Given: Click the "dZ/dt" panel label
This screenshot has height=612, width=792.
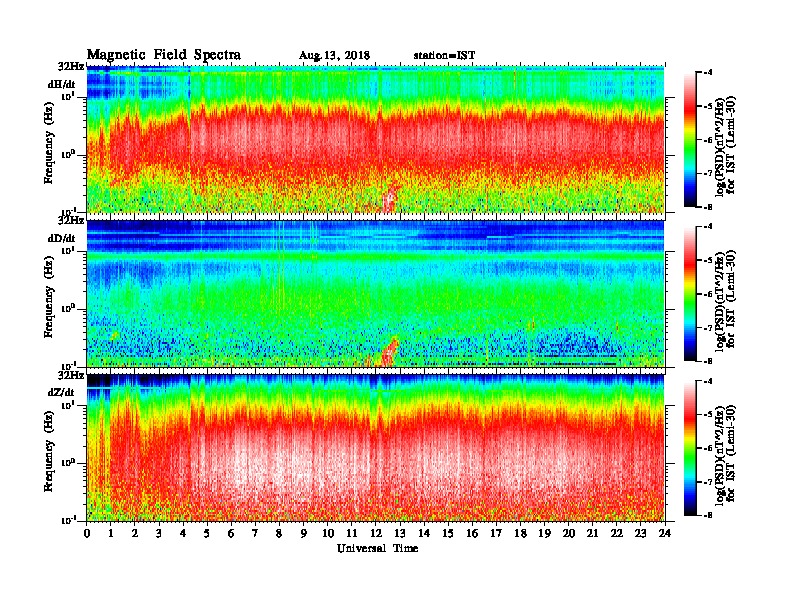Looking at the screenshot, I should (x=61, y=392).
